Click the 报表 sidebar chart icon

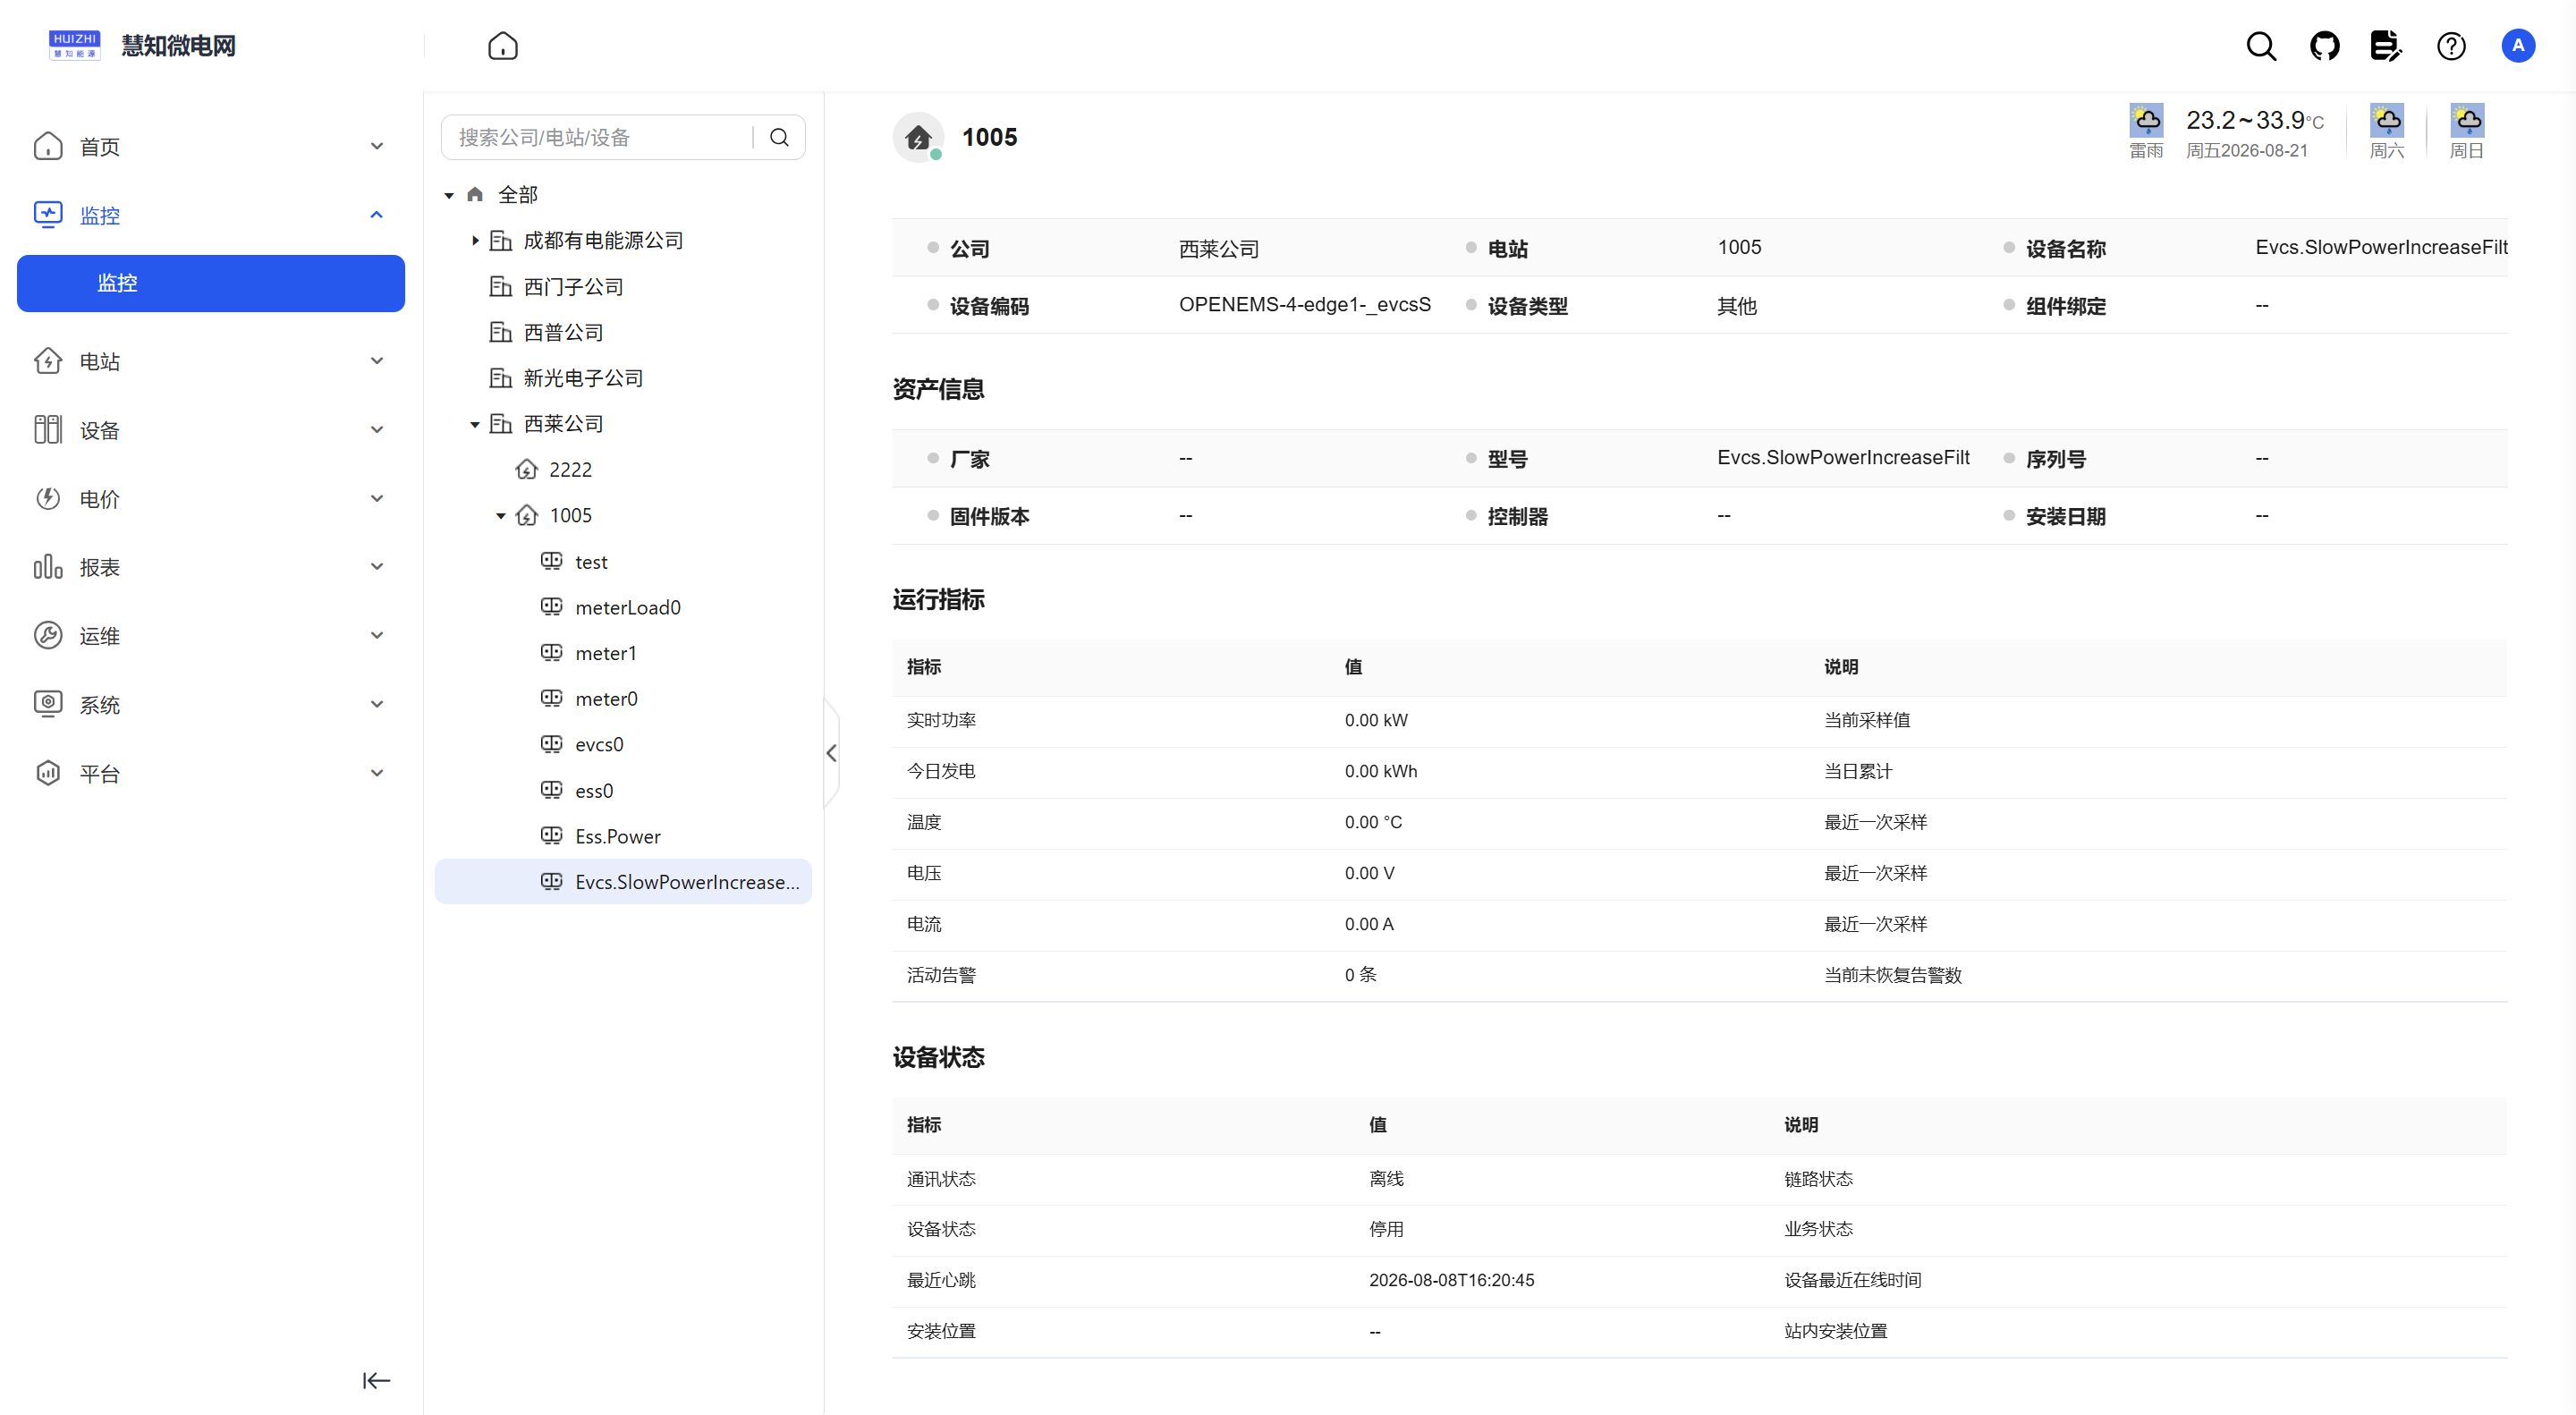tap(48, 567)
